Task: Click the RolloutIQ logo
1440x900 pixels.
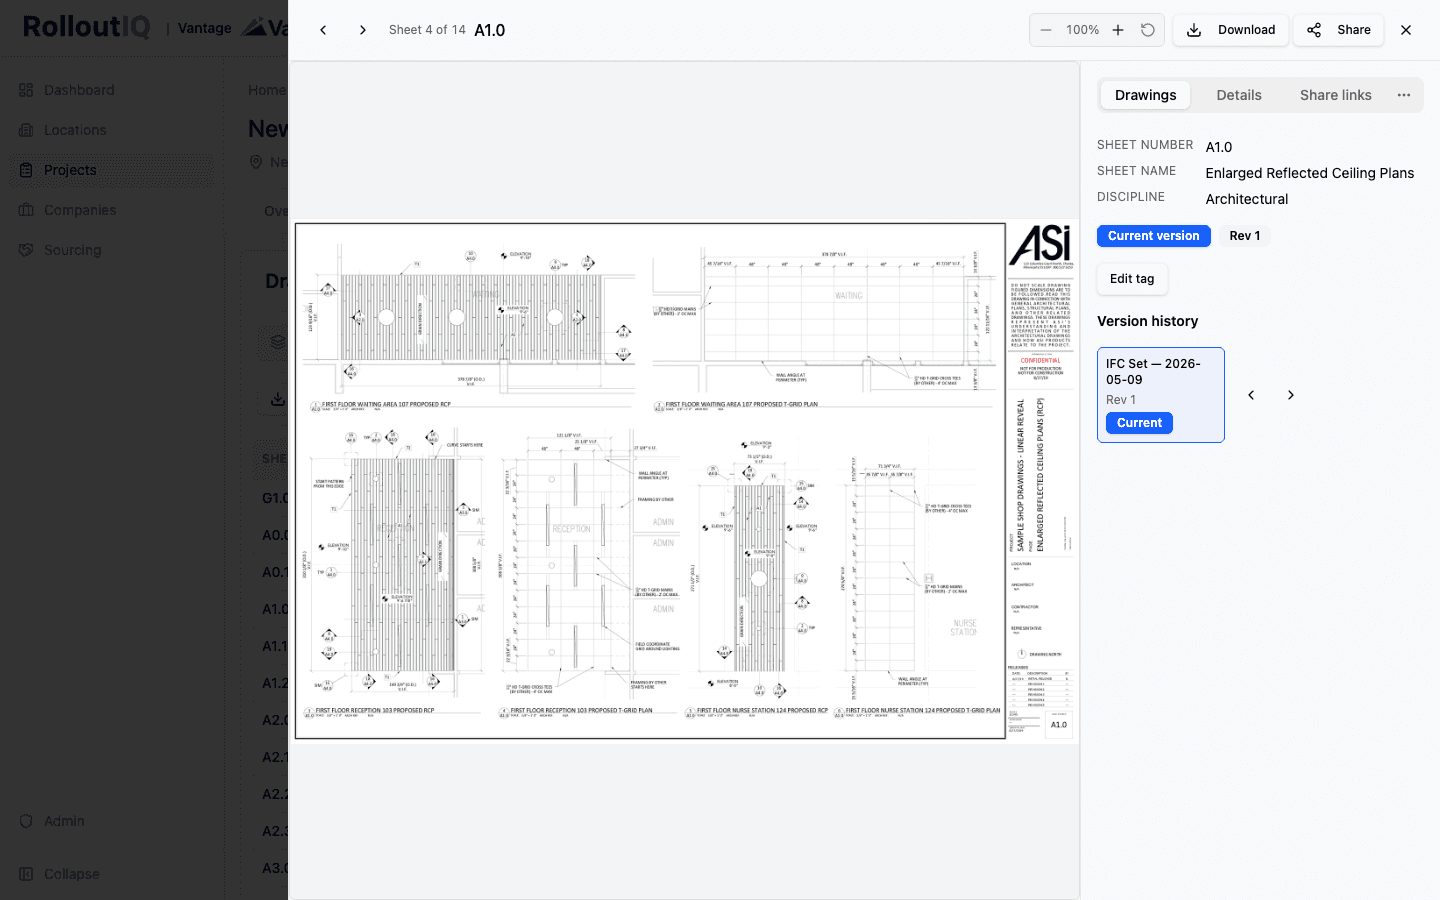Action: click(87, 27)
